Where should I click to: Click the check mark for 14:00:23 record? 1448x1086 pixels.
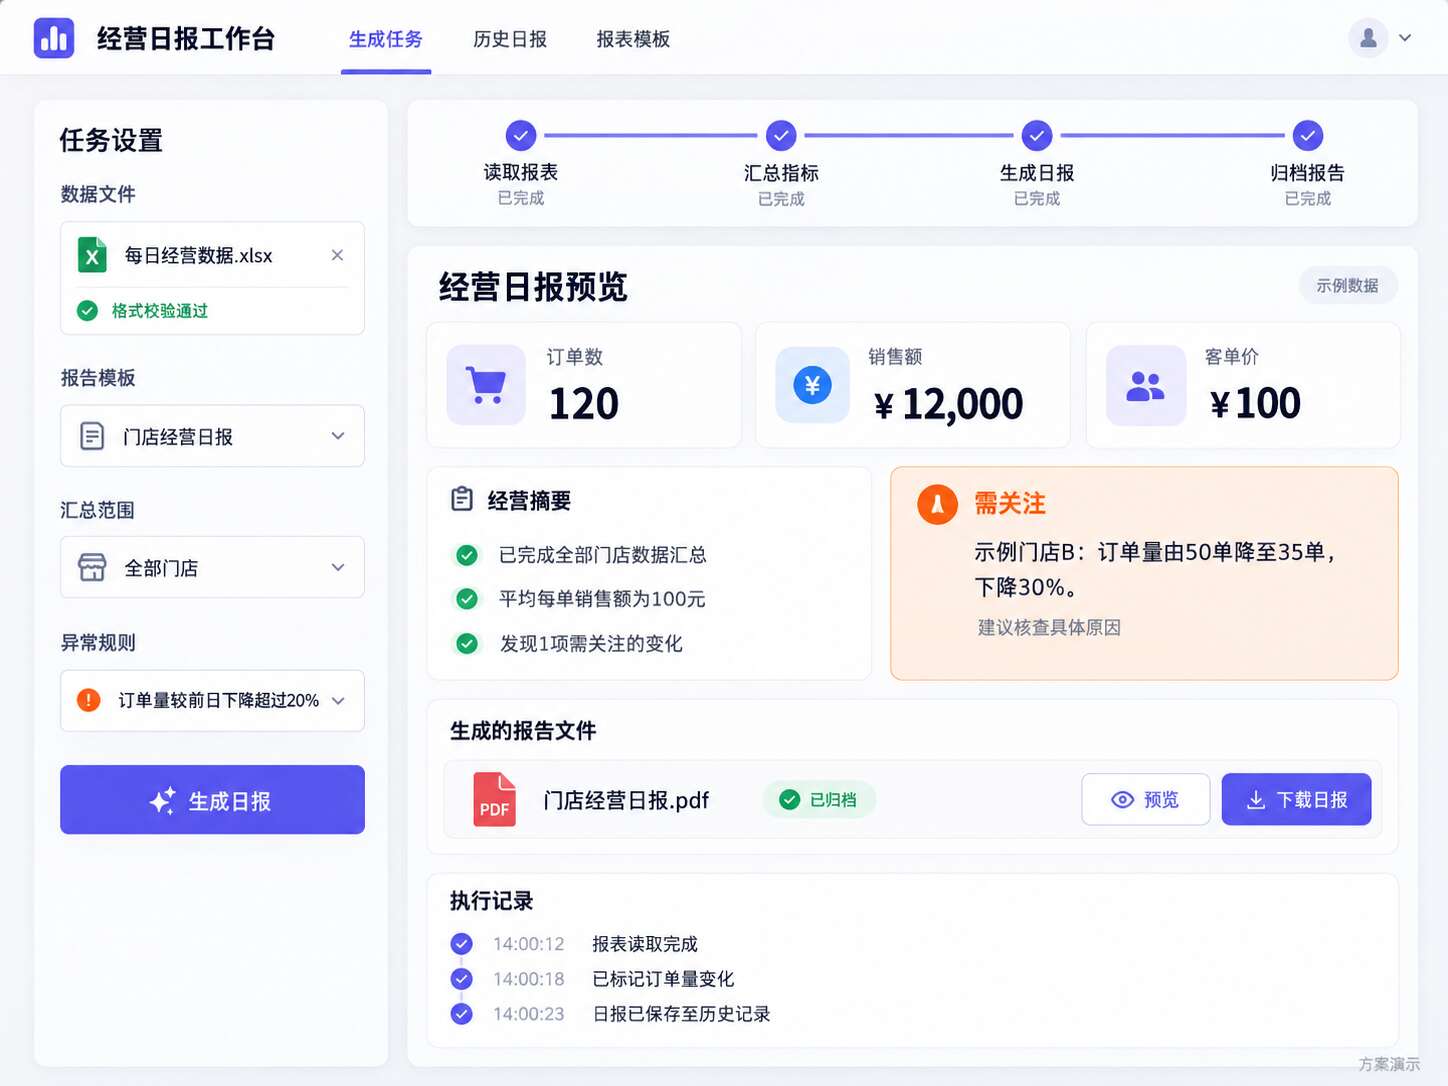[461, 1013]
